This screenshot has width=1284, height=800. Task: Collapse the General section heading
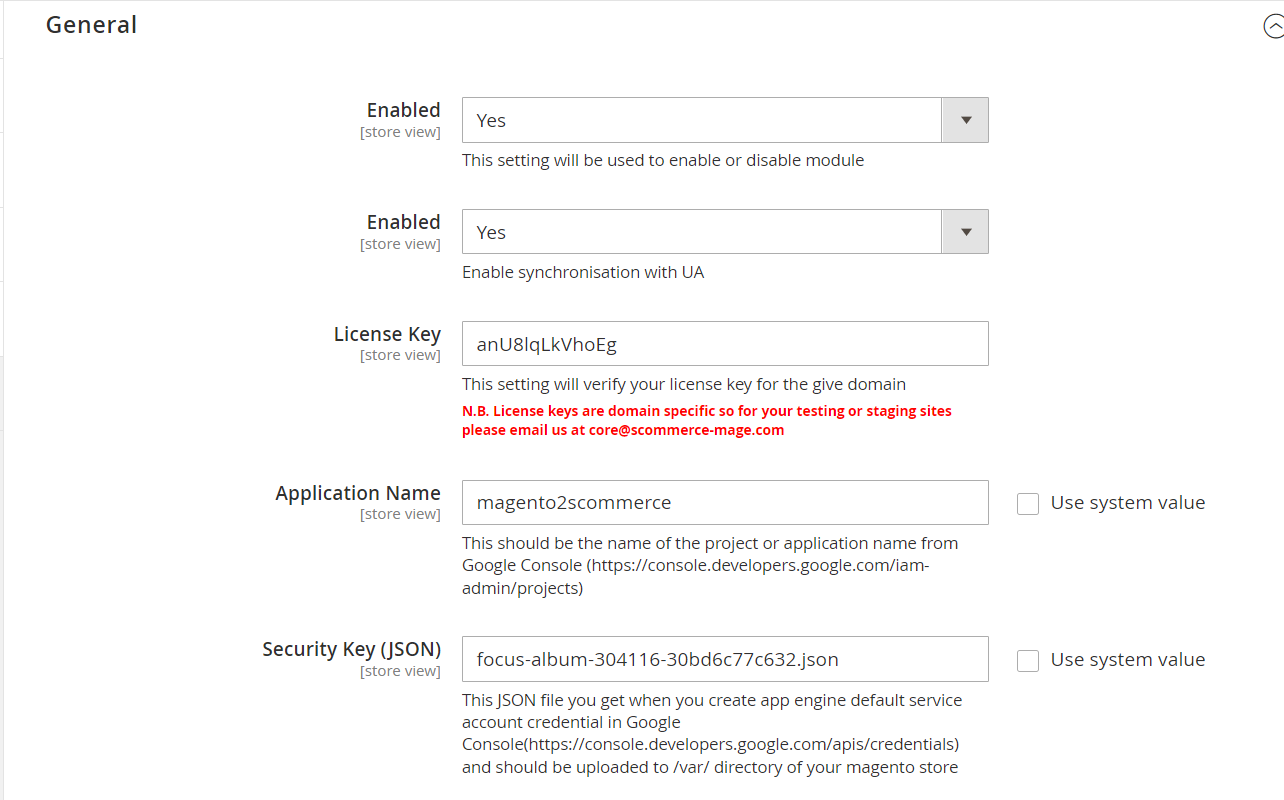92,25
